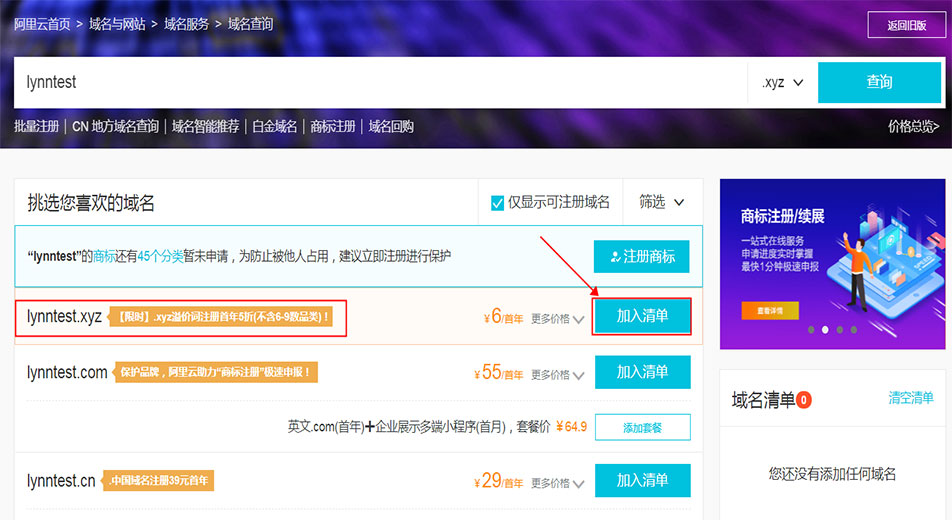952x520 pixels.
Task: Click the 注册商标 button
Action: click(x=641, y=257)
